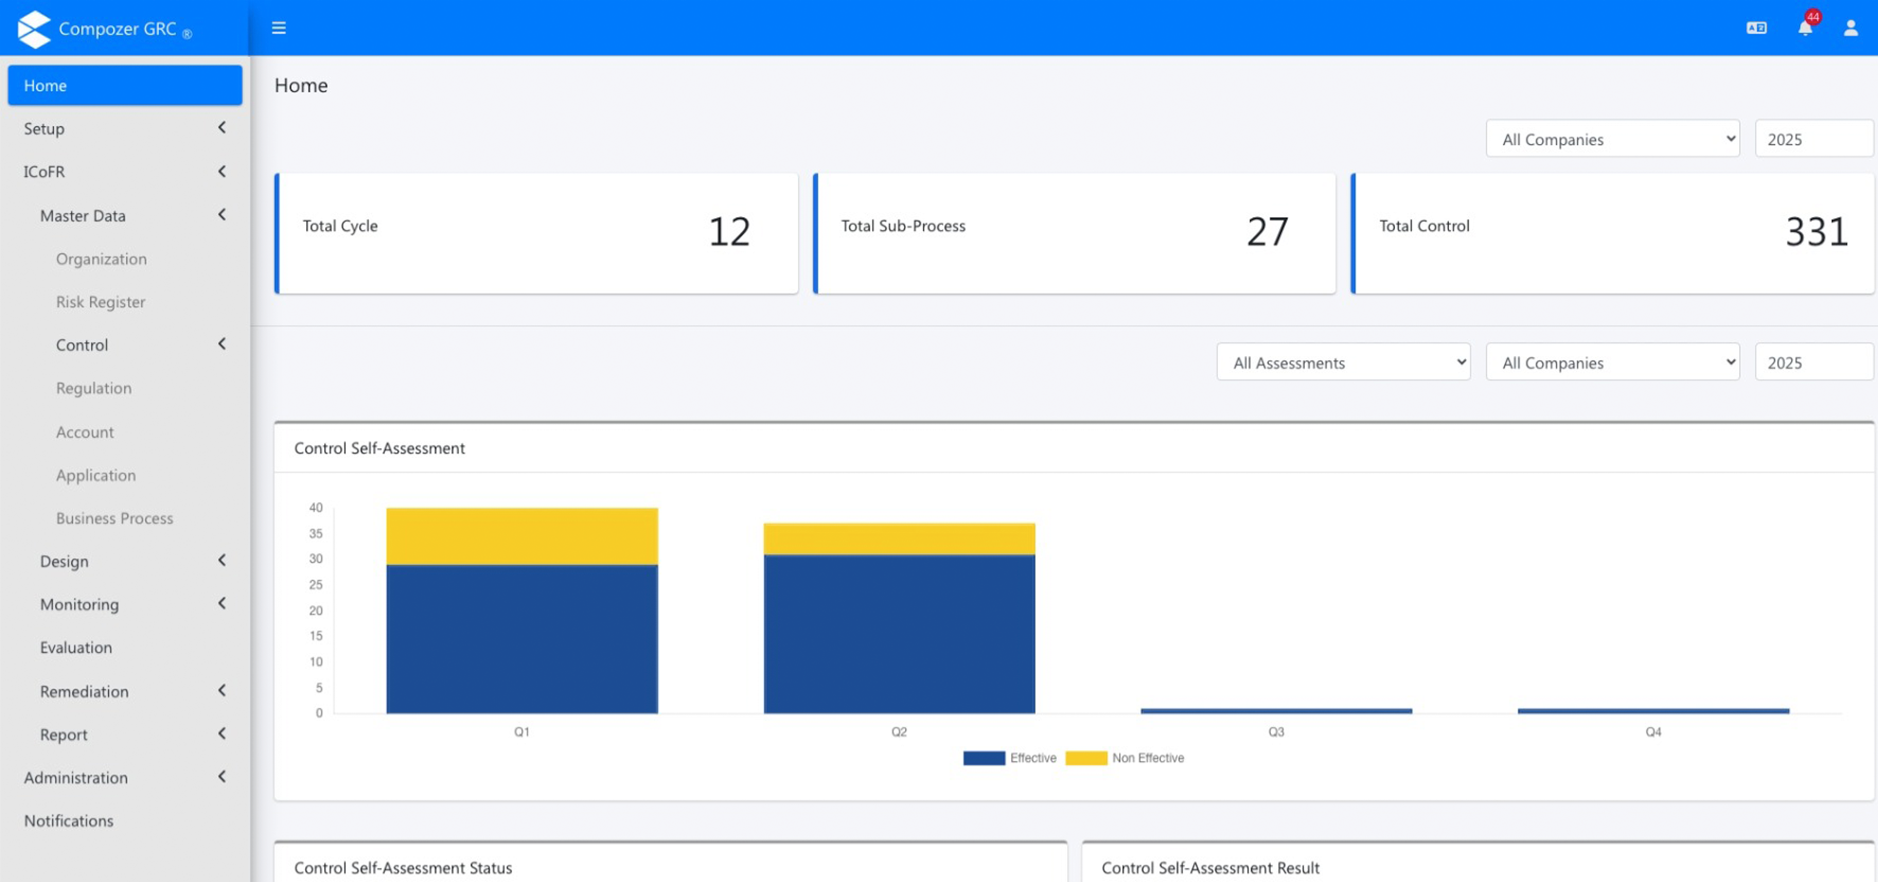Expand the Setup menu chevron
The height and width of the screenshot is (882, 1878).
tap(222, 128)
